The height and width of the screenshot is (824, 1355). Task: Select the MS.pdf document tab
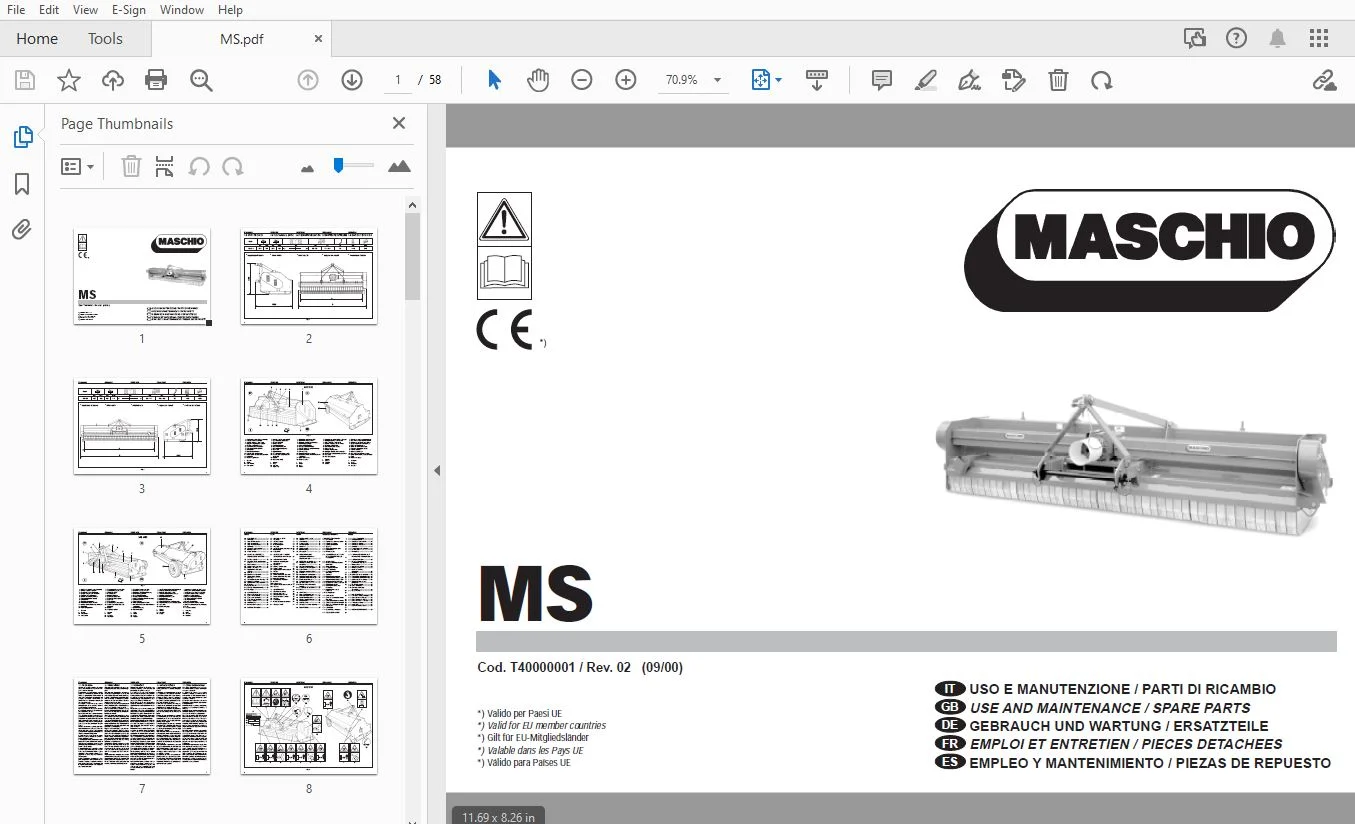pyautogui.click(x=241, y=39)
